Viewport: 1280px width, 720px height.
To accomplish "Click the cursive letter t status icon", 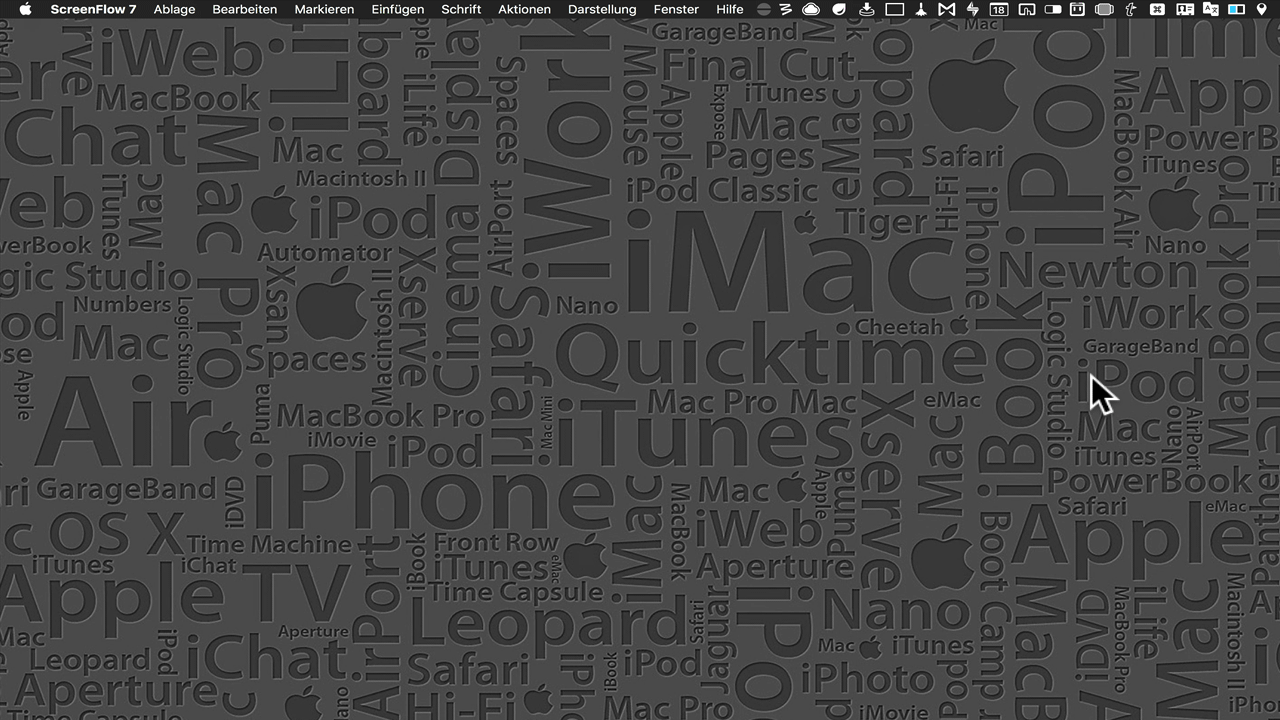I will [1131, 9].
